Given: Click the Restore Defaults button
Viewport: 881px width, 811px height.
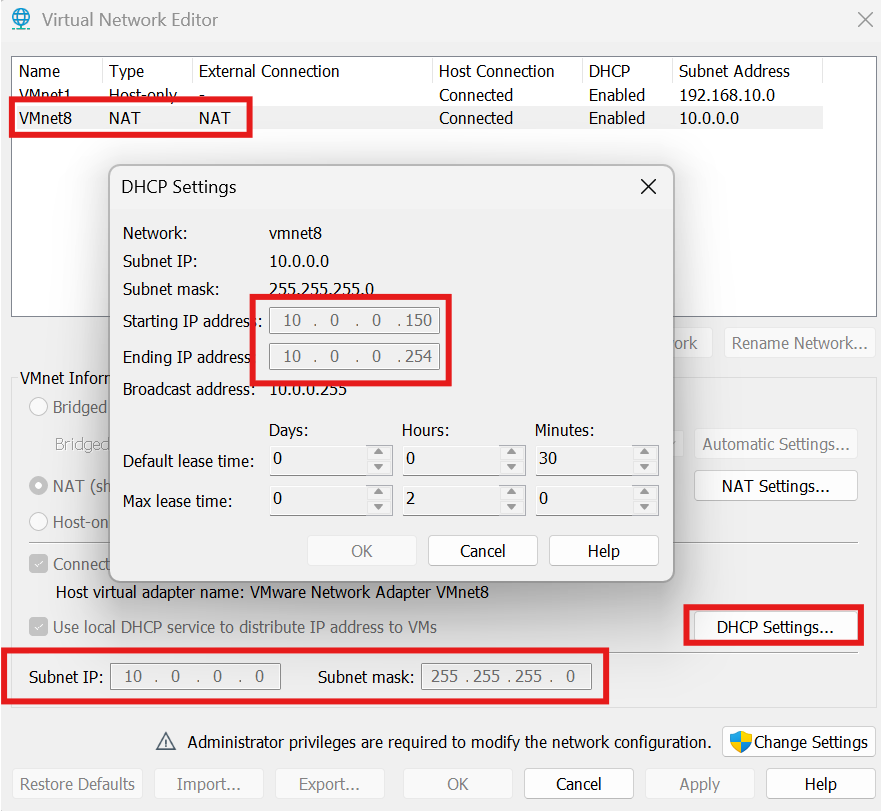Looking at the screenshot, I should [77, 783].
